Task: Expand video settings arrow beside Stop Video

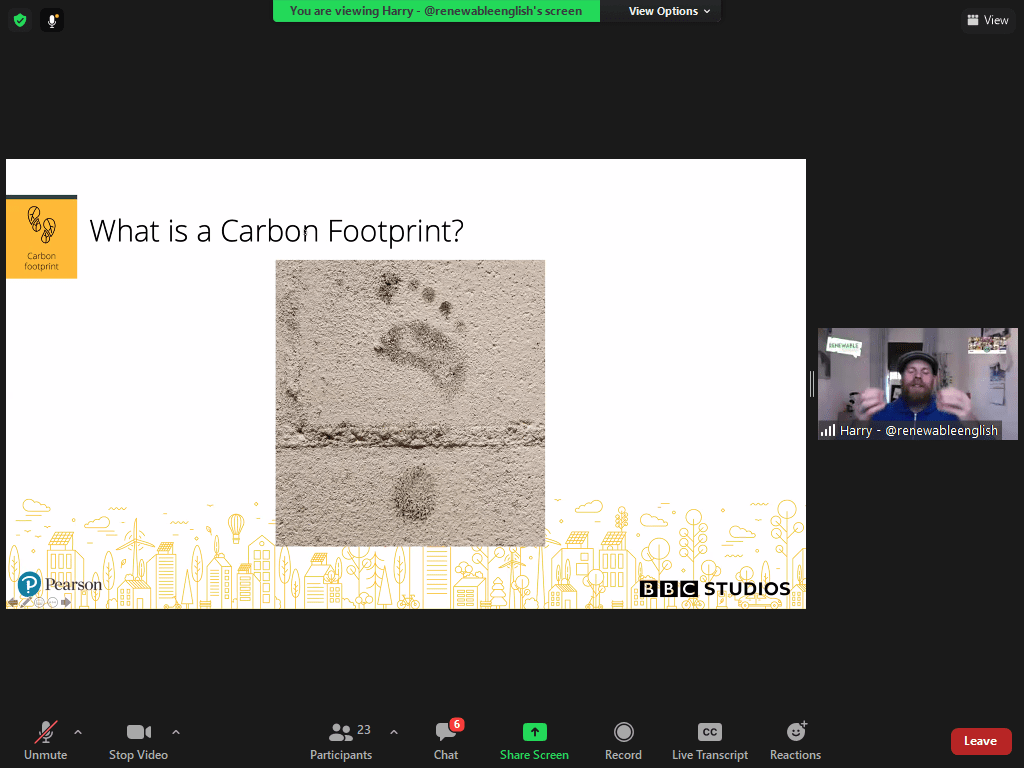Action: click(x=176, y=732)
